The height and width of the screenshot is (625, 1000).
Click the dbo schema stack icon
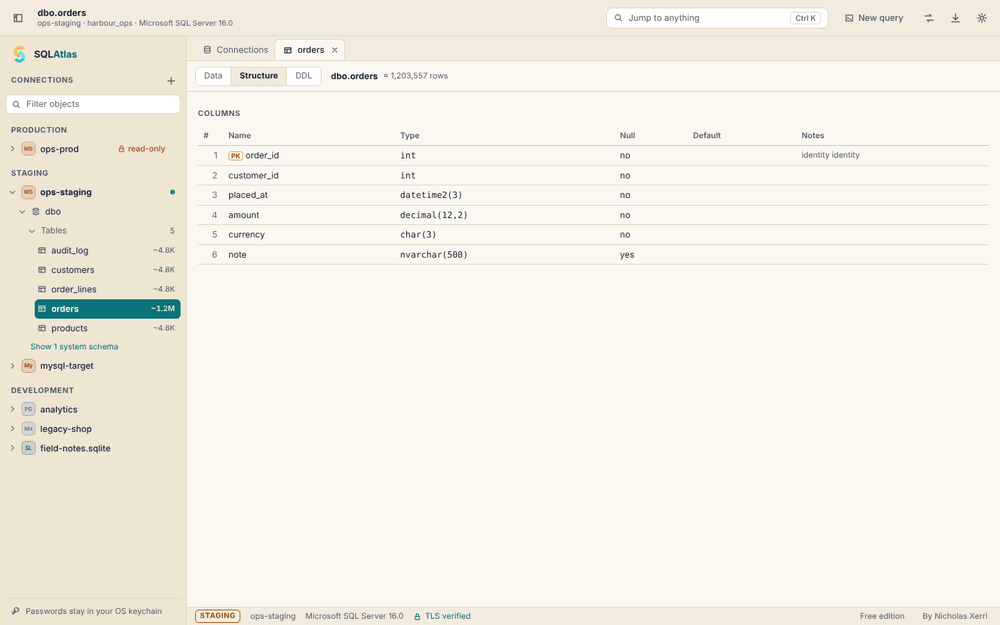pyautogui.click(x=36, y=212)
